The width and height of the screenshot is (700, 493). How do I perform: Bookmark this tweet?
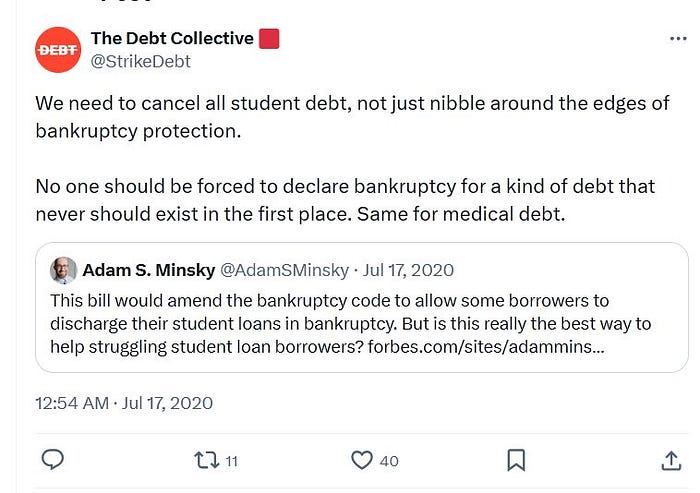[516, 460]
